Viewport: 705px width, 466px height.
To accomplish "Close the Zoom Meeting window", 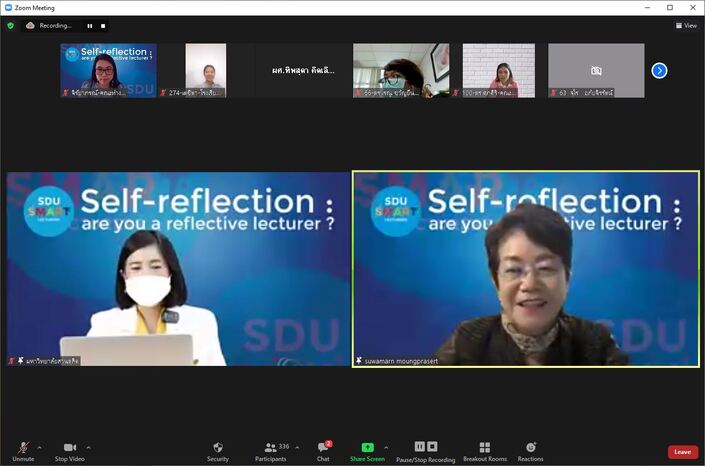I will pyautogui.click(x=693, y=8).
